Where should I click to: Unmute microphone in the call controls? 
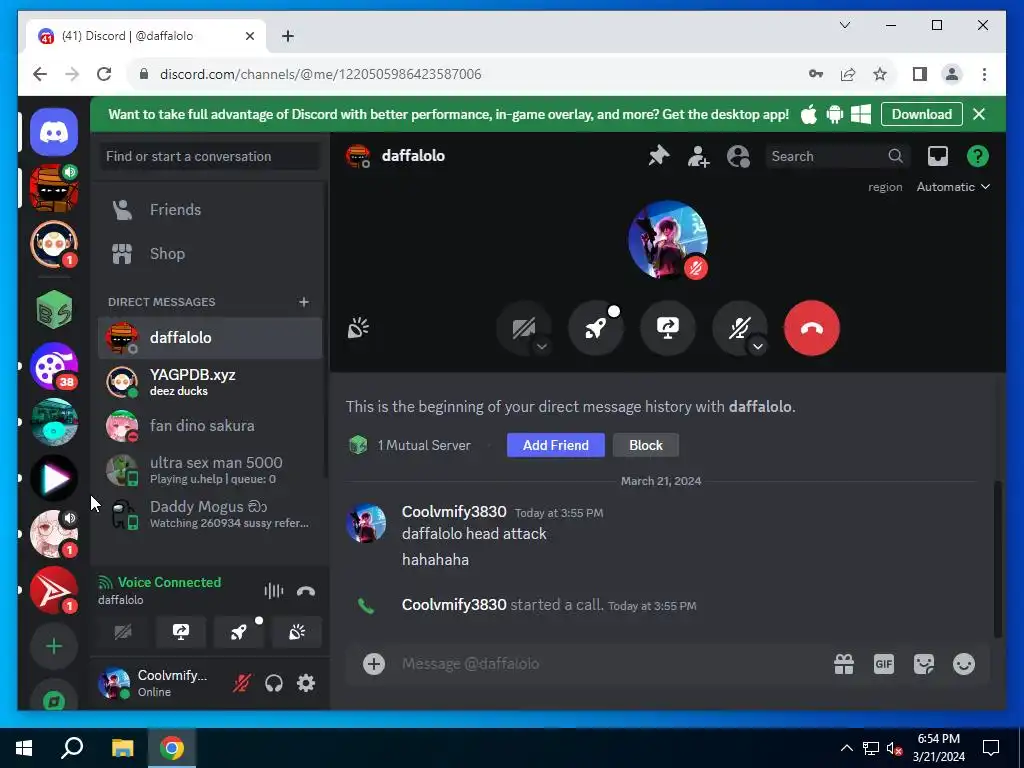(739, 328)
